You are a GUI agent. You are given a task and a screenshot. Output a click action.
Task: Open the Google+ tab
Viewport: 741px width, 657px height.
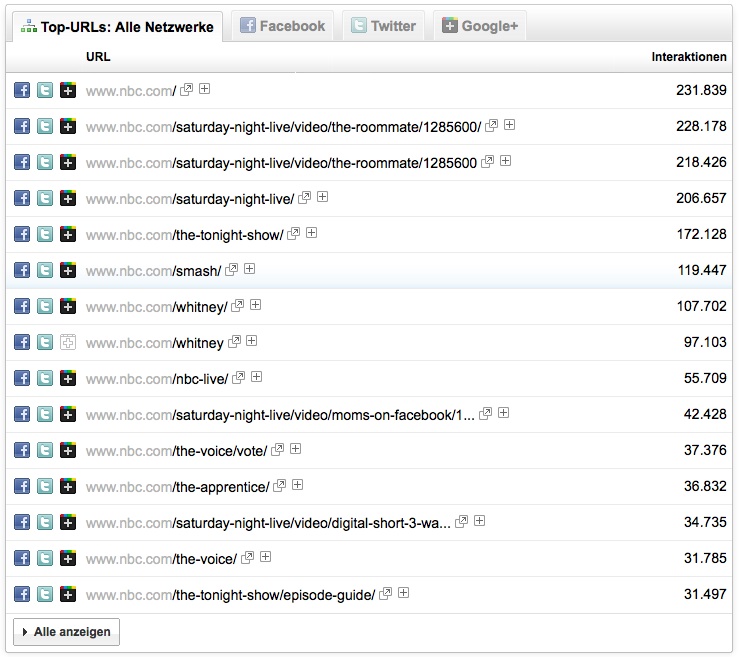pyautogui.click(x=479, y=26)
